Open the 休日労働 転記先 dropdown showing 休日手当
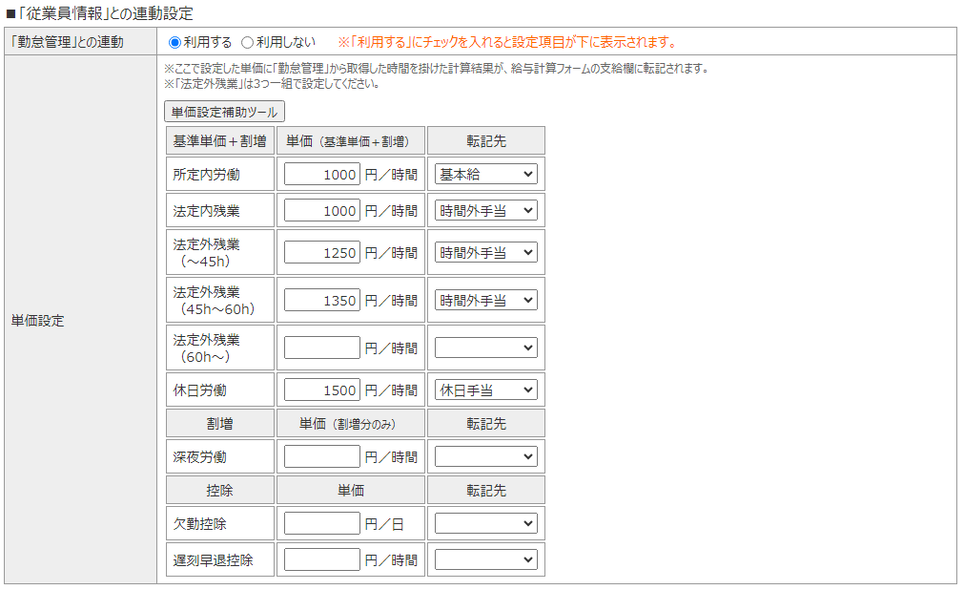Image resolution: width=964 pixels, height=590 pixels. click(486, 390)
